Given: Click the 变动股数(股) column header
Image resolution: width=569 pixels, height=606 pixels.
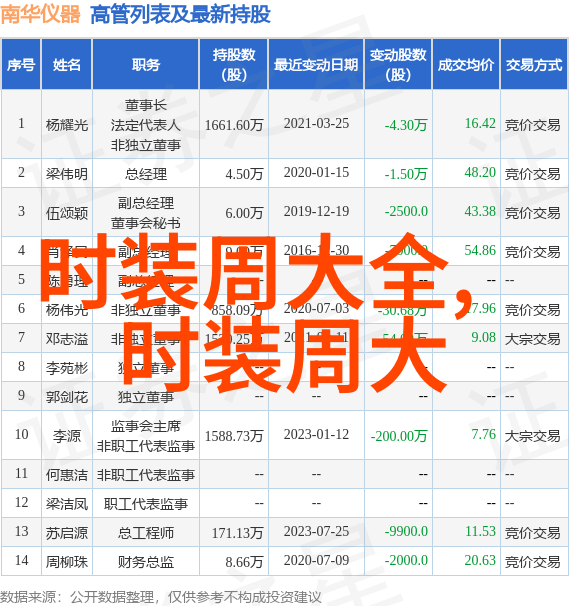Looking at the screenshot, I should click(398, 64).
